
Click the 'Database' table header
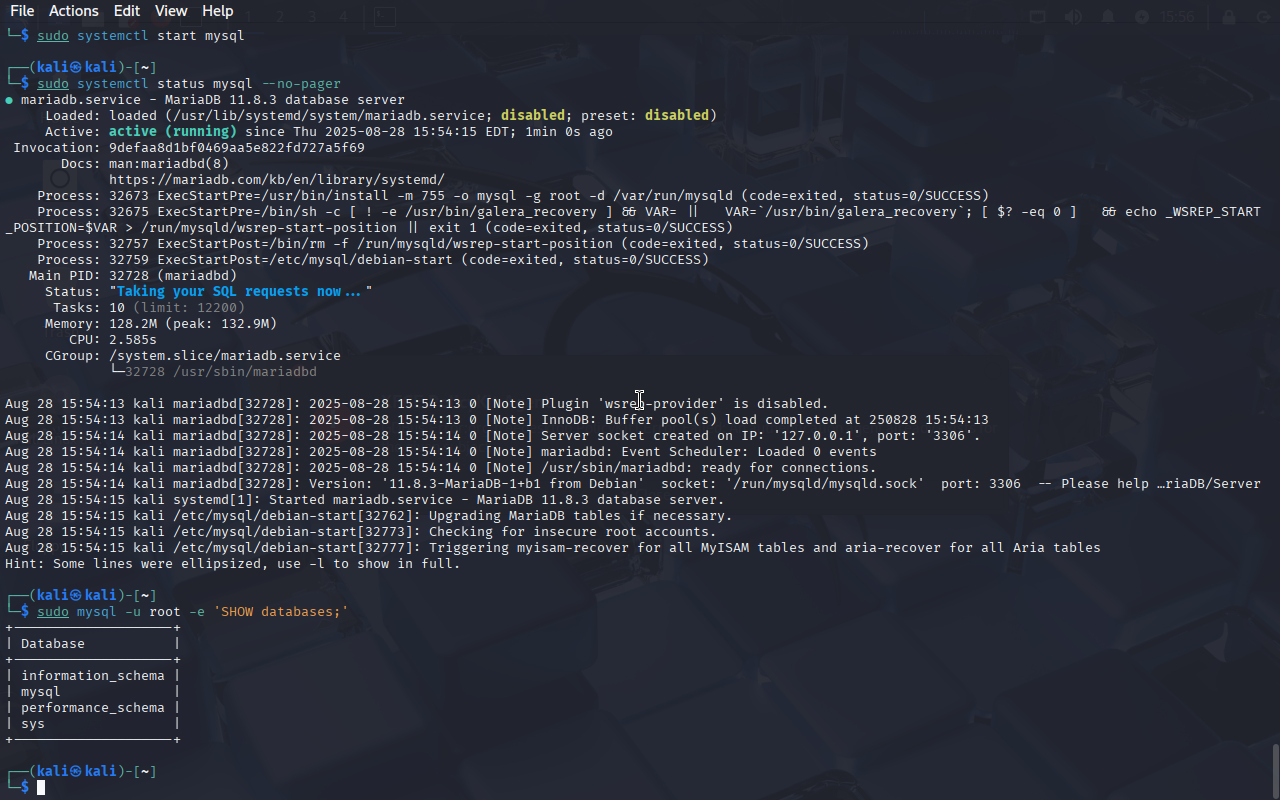[x=53, y=643]
